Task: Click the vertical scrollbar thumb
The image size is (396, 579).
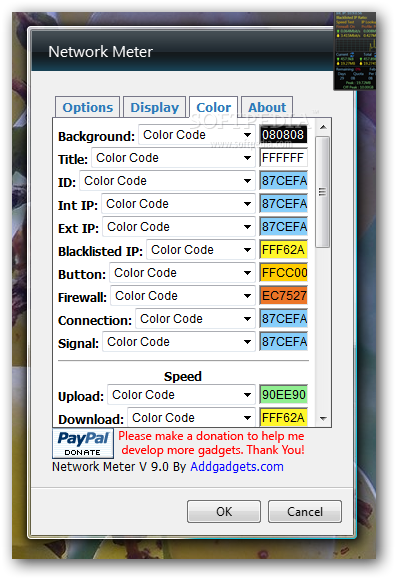Action: click(323, 192)
